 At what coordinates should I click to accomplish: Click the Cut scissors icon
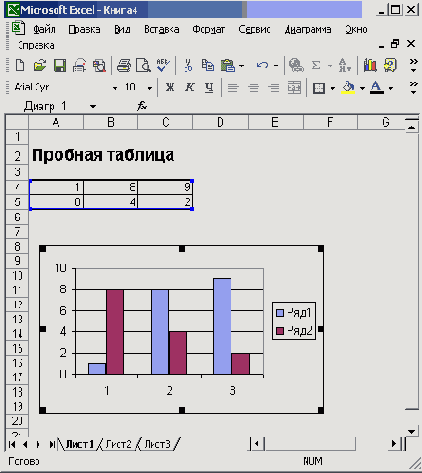tap(188, 65)
